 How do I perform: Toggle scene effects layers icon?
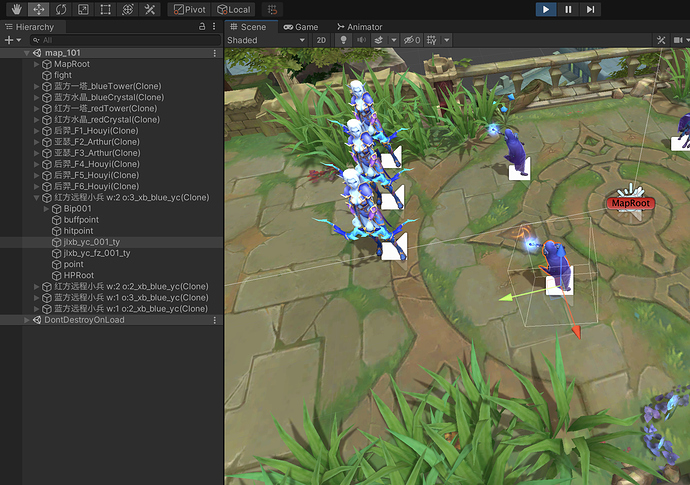378,40
